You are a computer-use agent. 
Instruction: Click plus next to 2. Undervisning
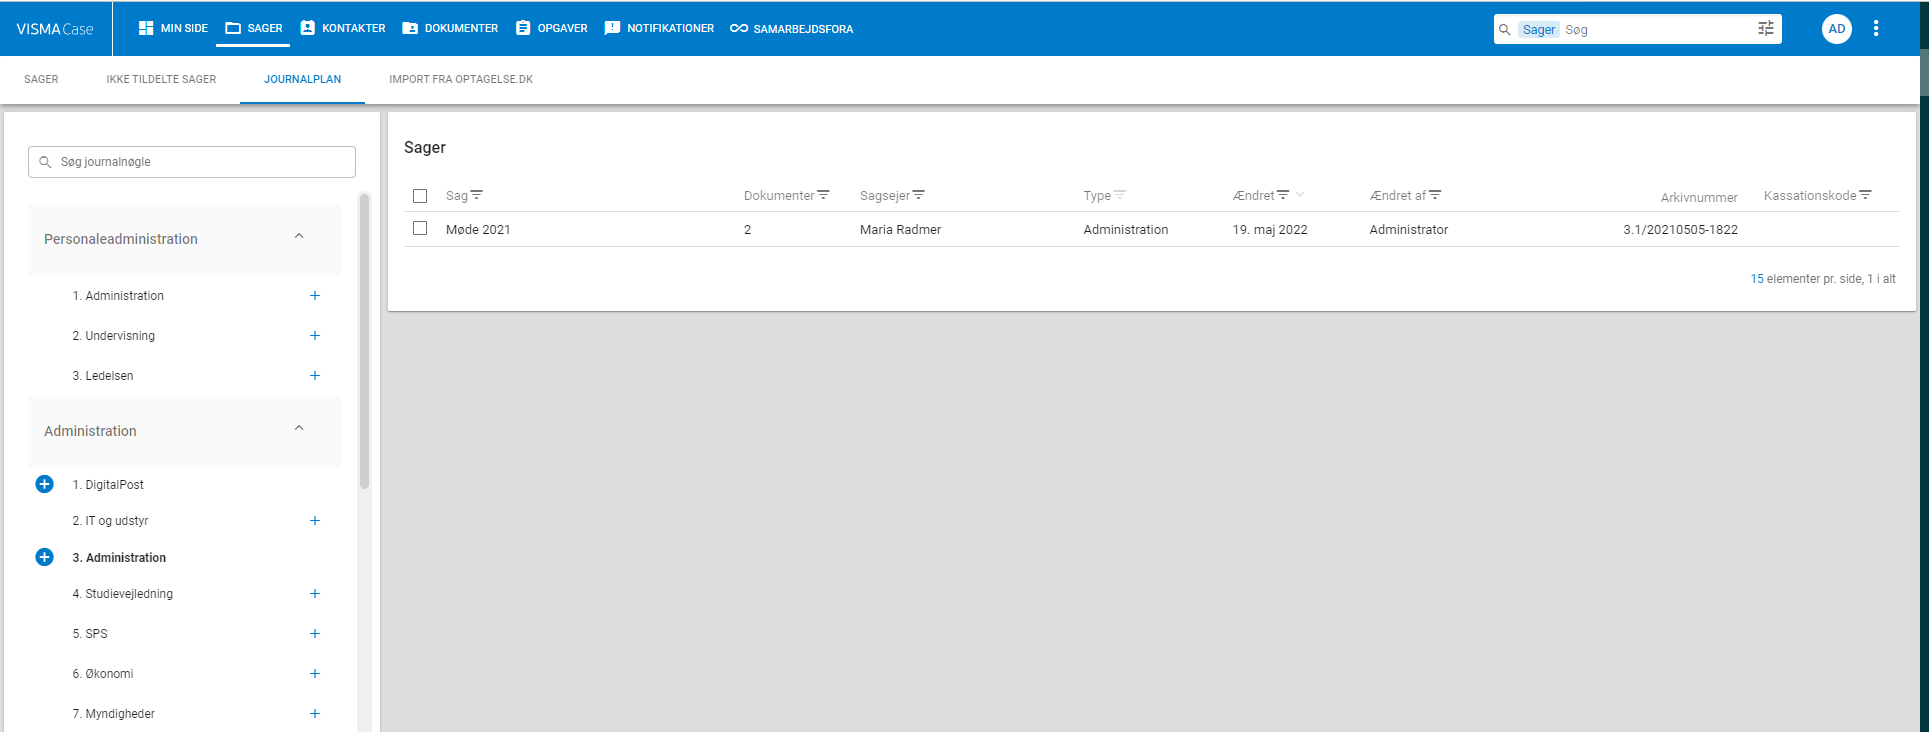(314, 336)
